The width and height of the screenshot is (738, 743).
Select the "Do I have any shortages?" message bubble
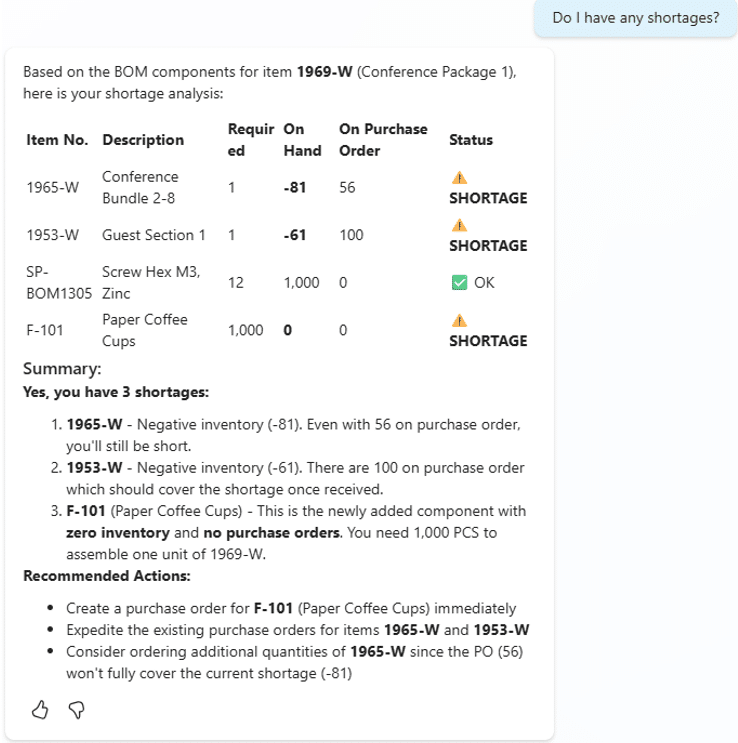(635, 18)
